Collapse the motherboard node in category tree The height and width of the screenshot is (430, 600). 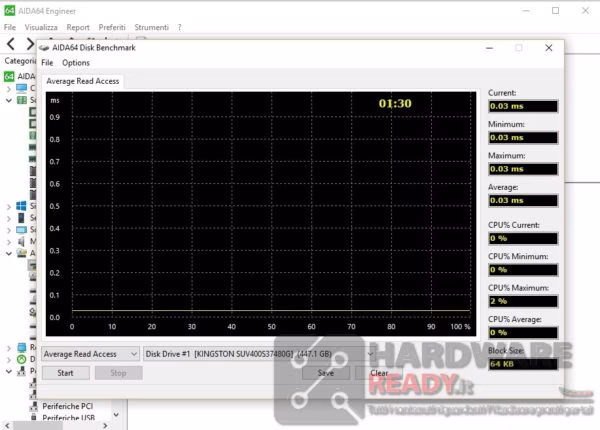coord(8,100)
